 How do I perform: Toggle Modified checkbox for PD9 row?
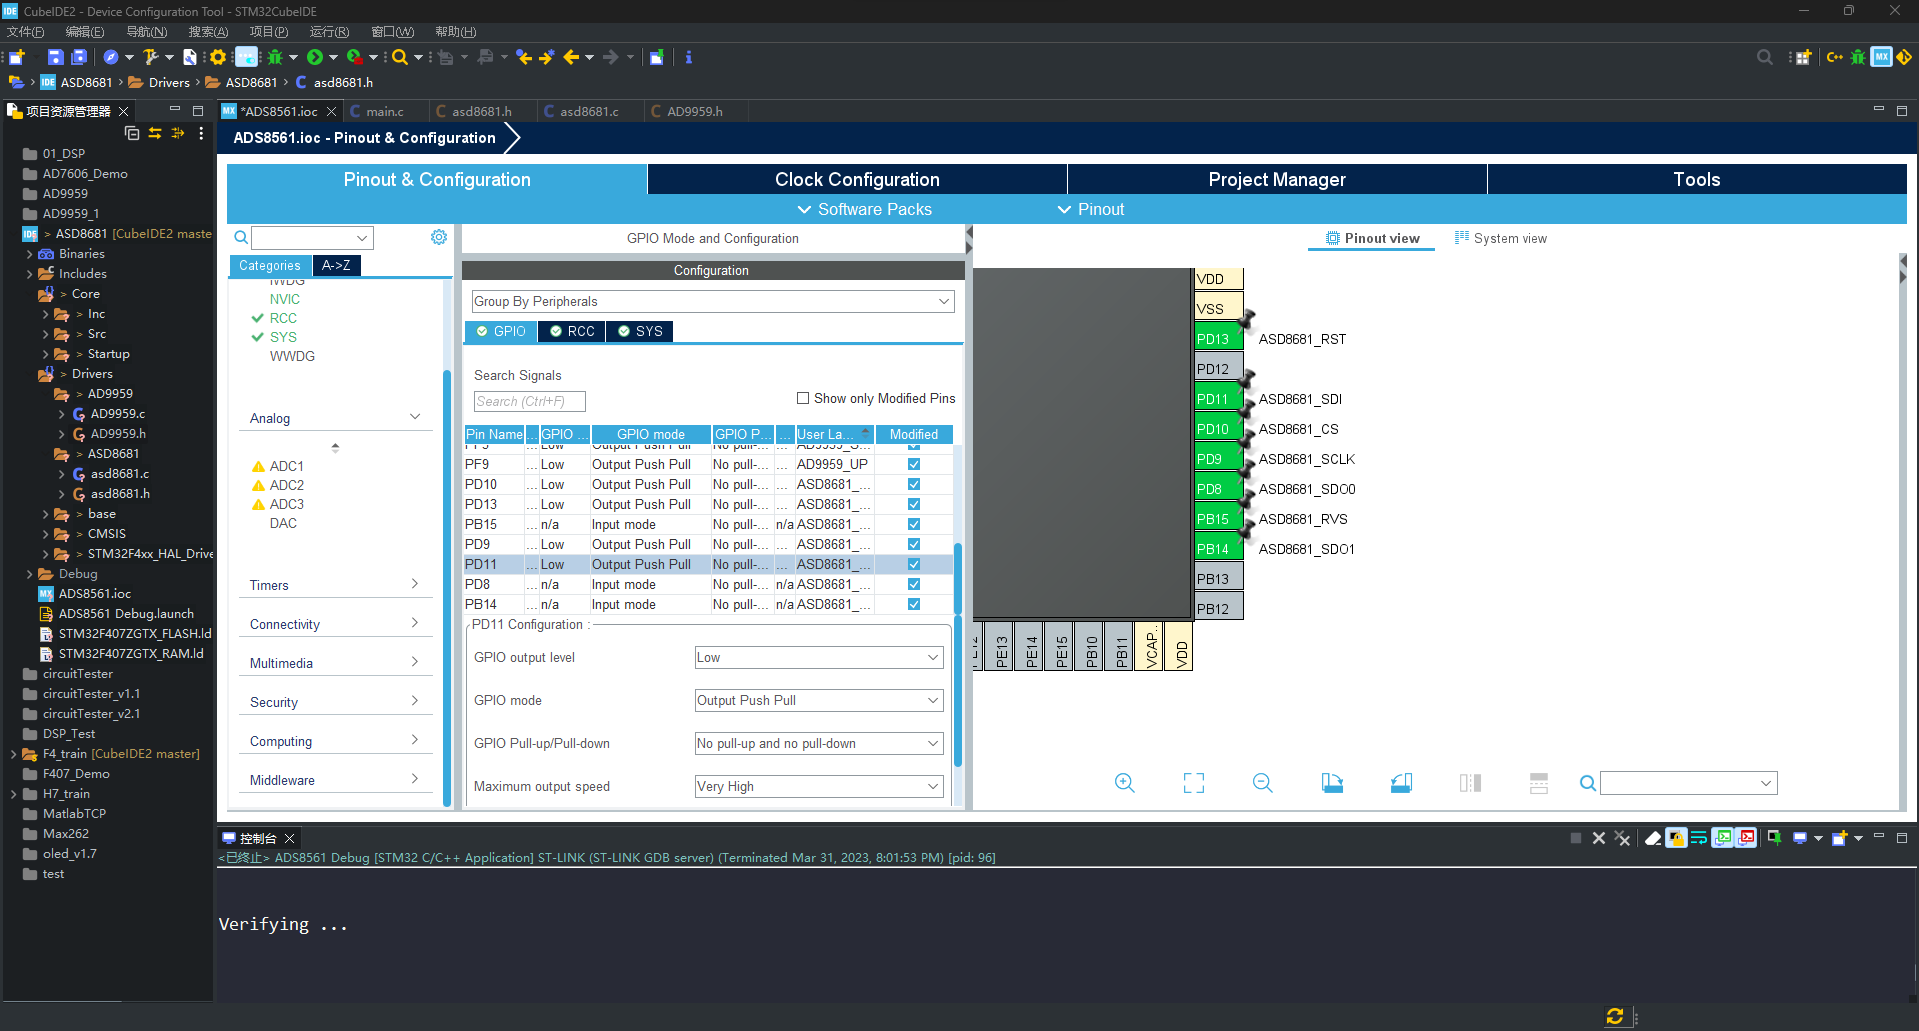click(x=914, y=544)
